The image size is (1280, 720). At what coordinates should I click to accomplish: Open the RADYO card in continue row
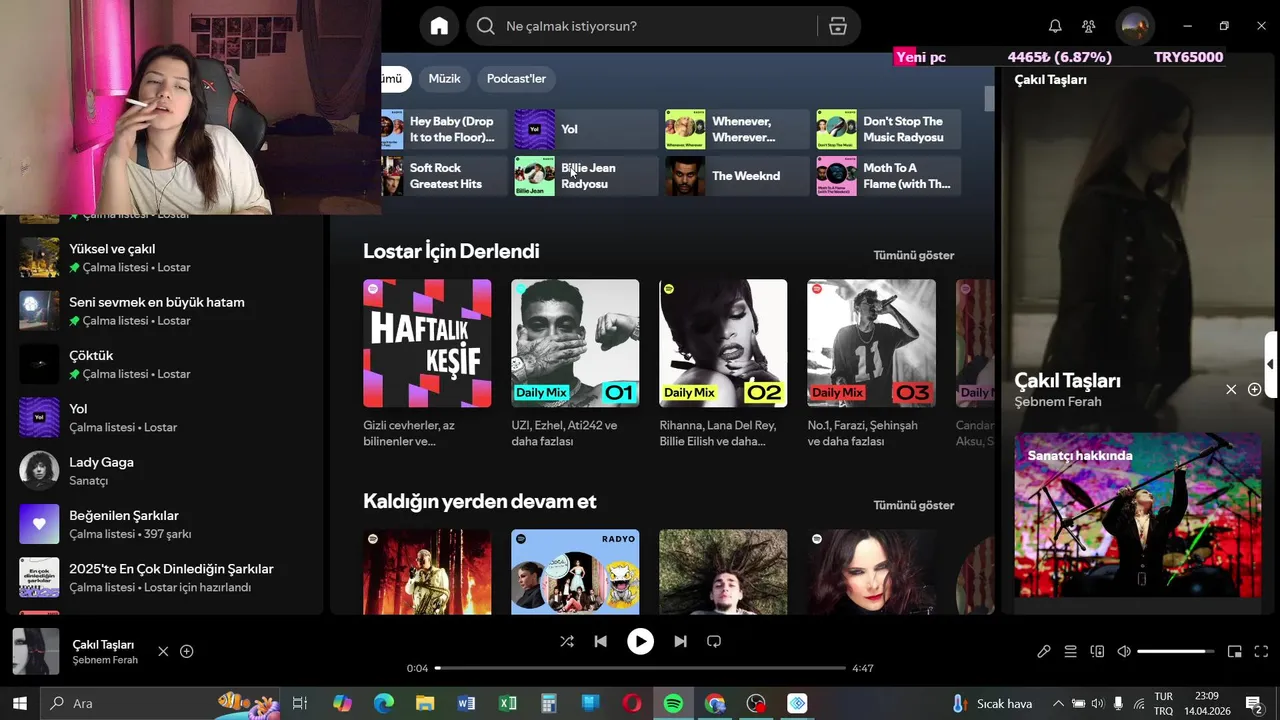click(x=575, y=571)
